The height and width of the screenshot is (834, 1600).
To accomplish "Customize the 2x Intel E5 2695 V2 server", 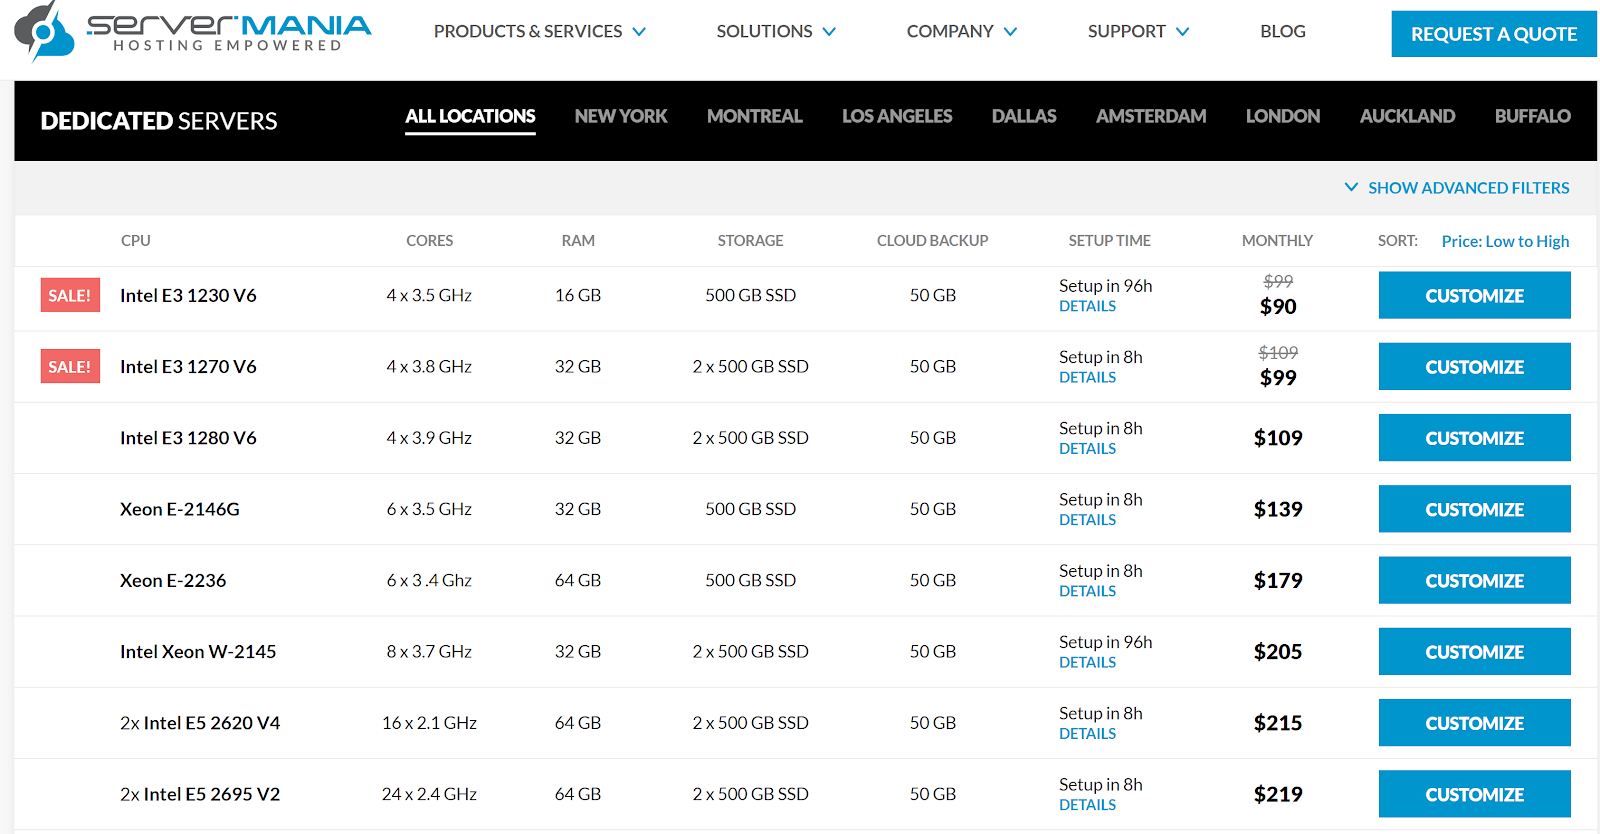I will tap(1474, 794).
